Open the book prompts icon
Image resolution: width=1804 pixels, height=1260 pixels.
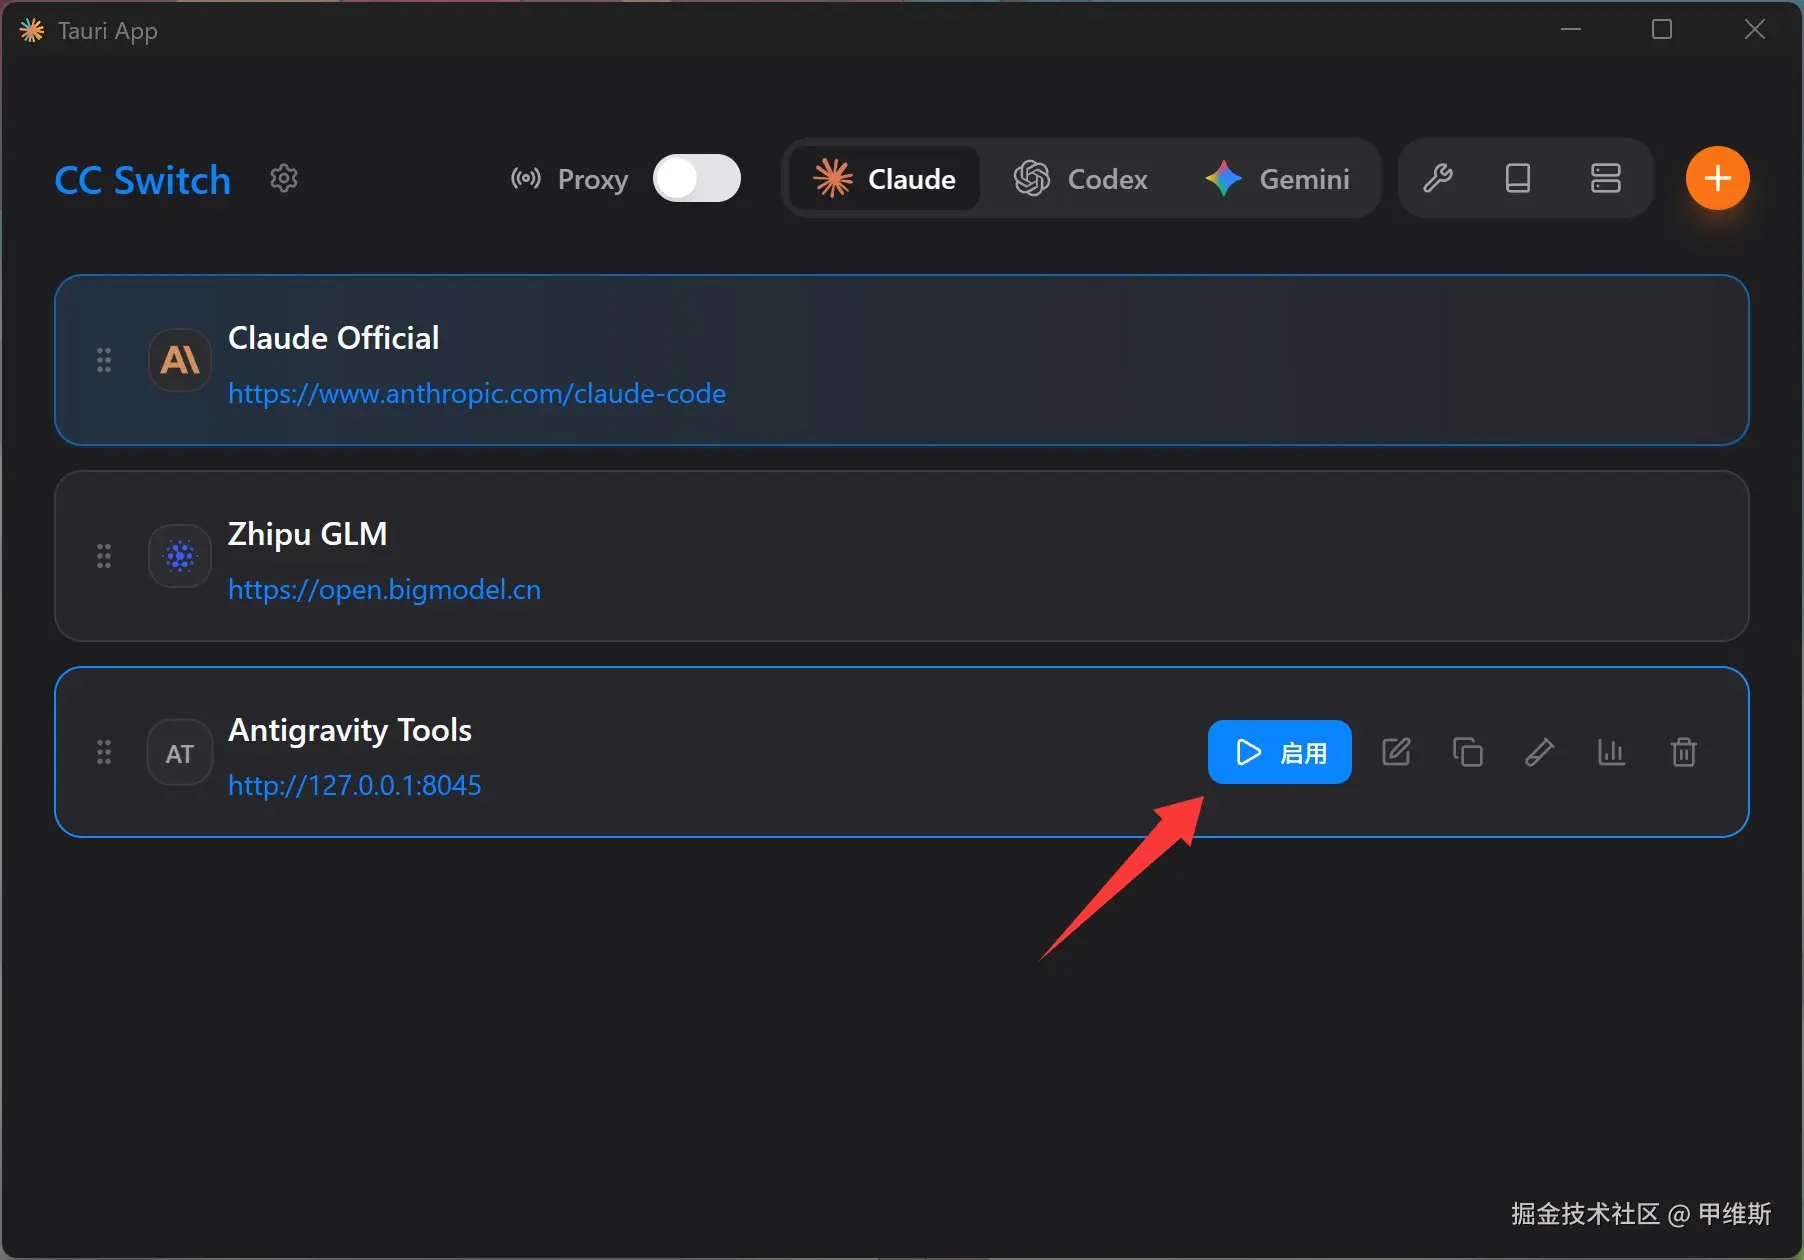tap(1518, 179)
